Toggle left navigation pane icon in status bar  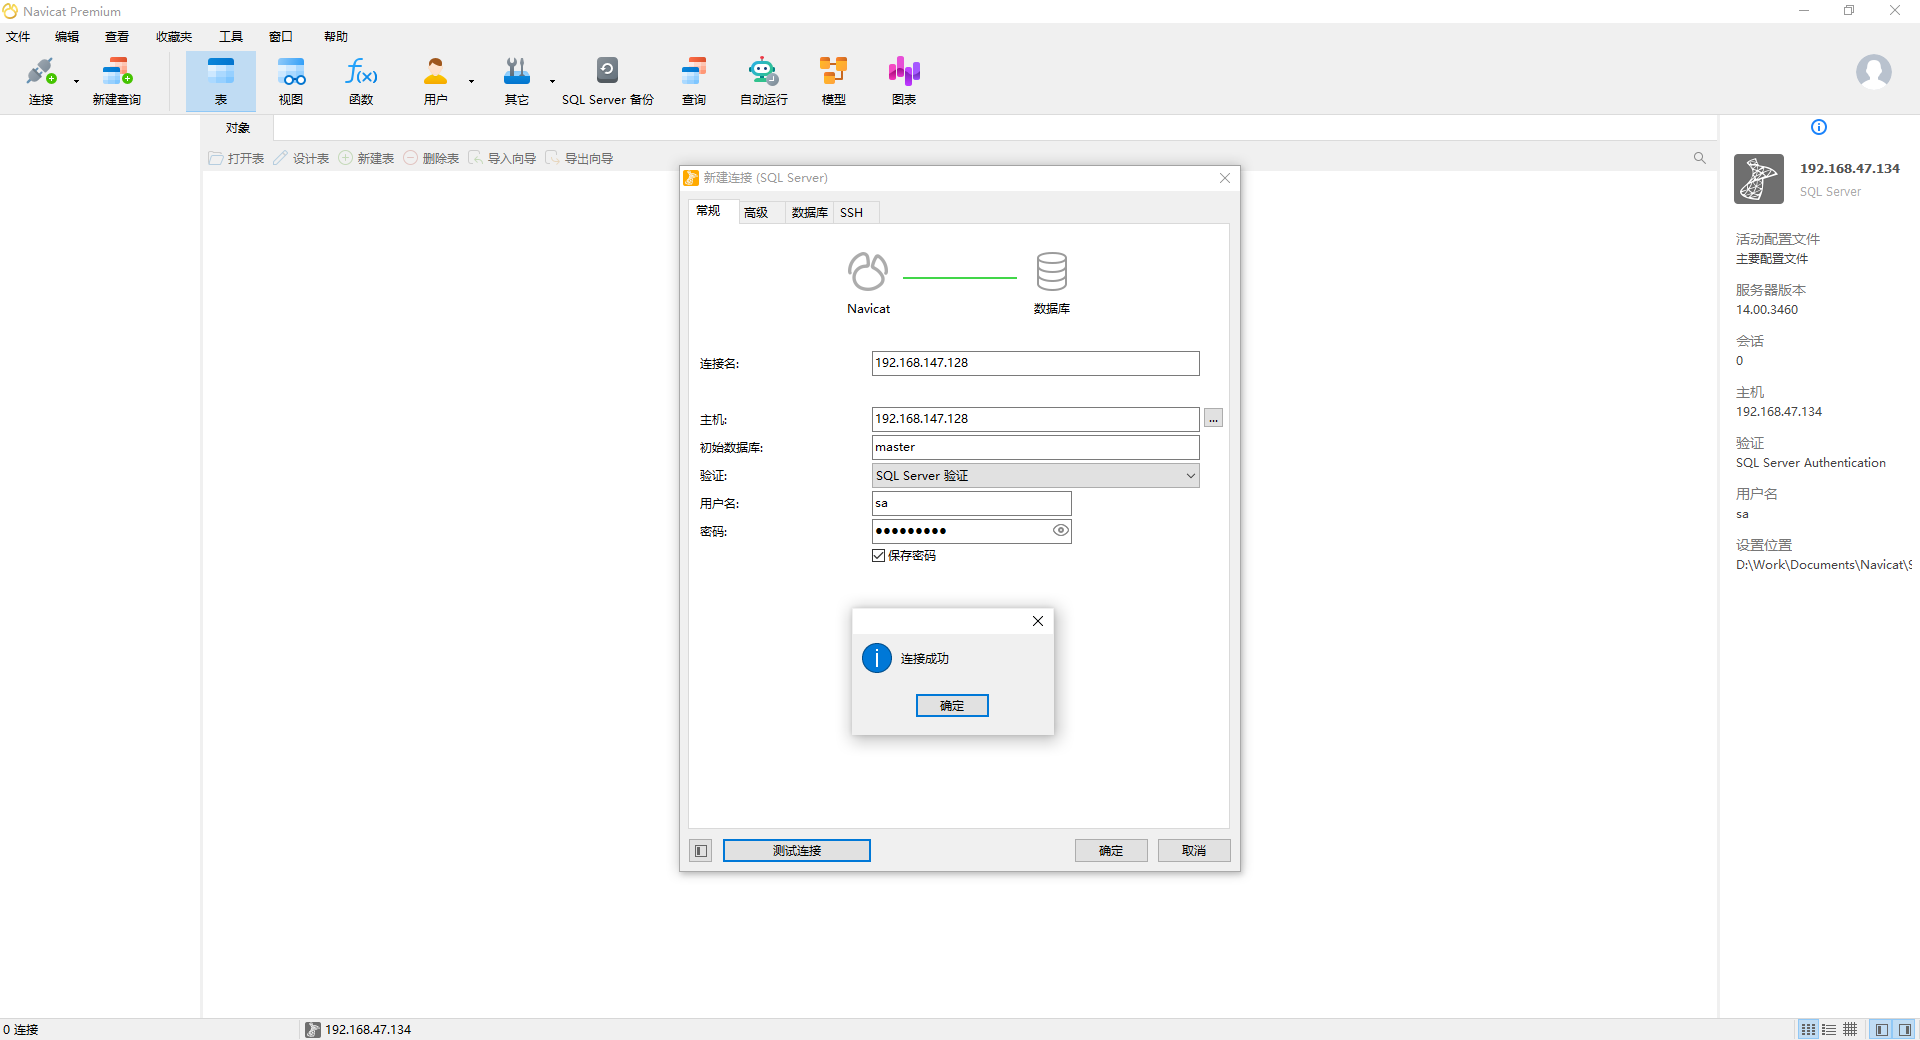tap(1882, 1029)
